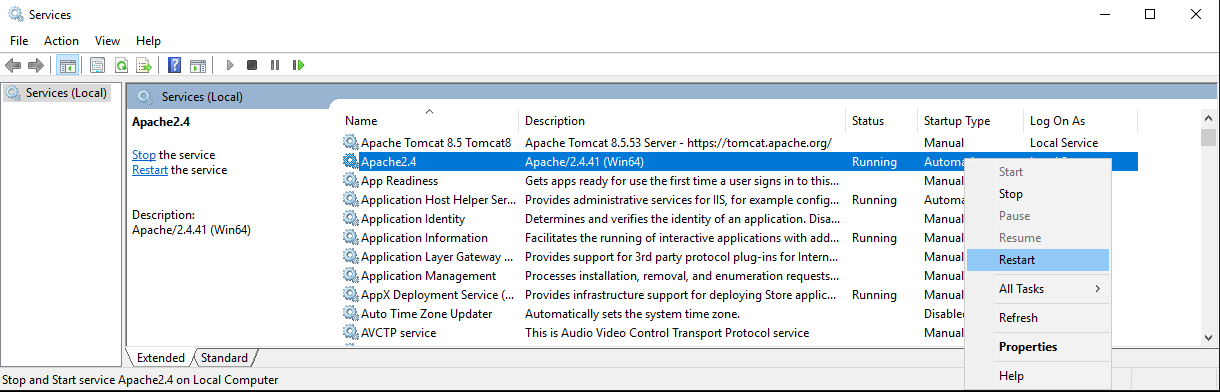Screen dimensions: 1220x392
Task: Open the Action menu
Action: pyautogui.click(x=61, y=41)
